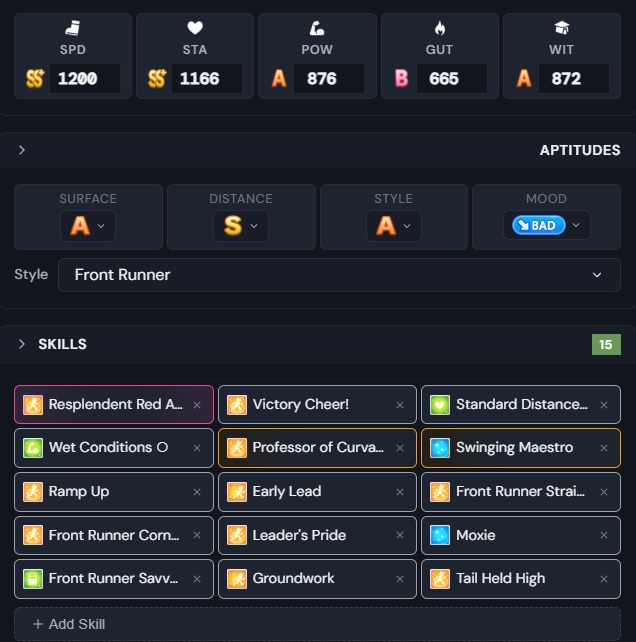Screen dimensions: 636x642
Task: Edit the WIT value 872
Action: click(x=574, y=78)
